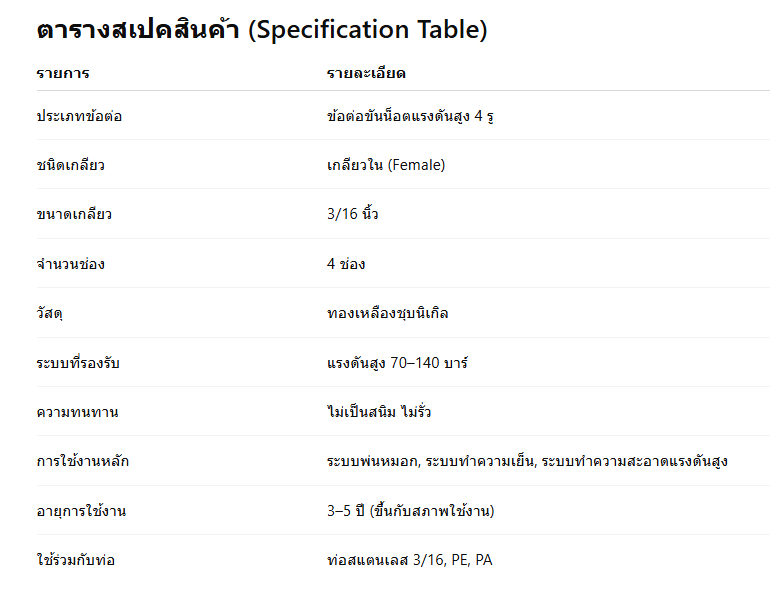Select the "ระบบที่รองรับ" row label

pyautogui.click(x=78, y=362)
